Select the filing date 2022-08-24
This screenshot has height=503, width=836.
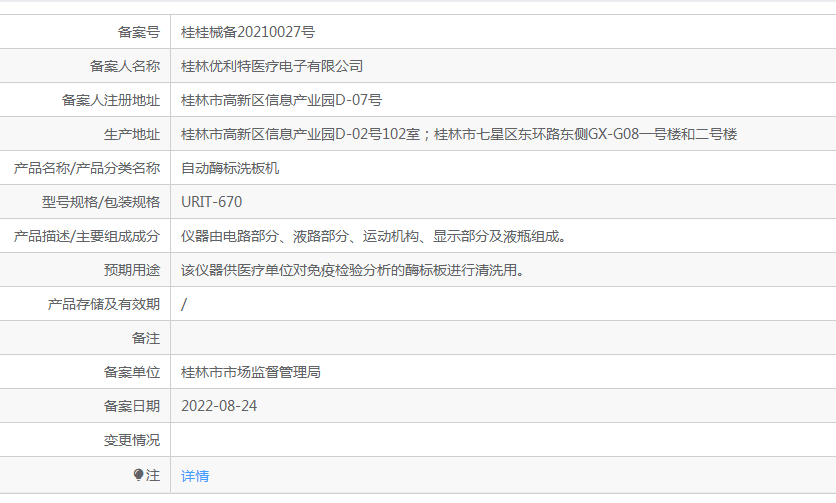[219, 406]
